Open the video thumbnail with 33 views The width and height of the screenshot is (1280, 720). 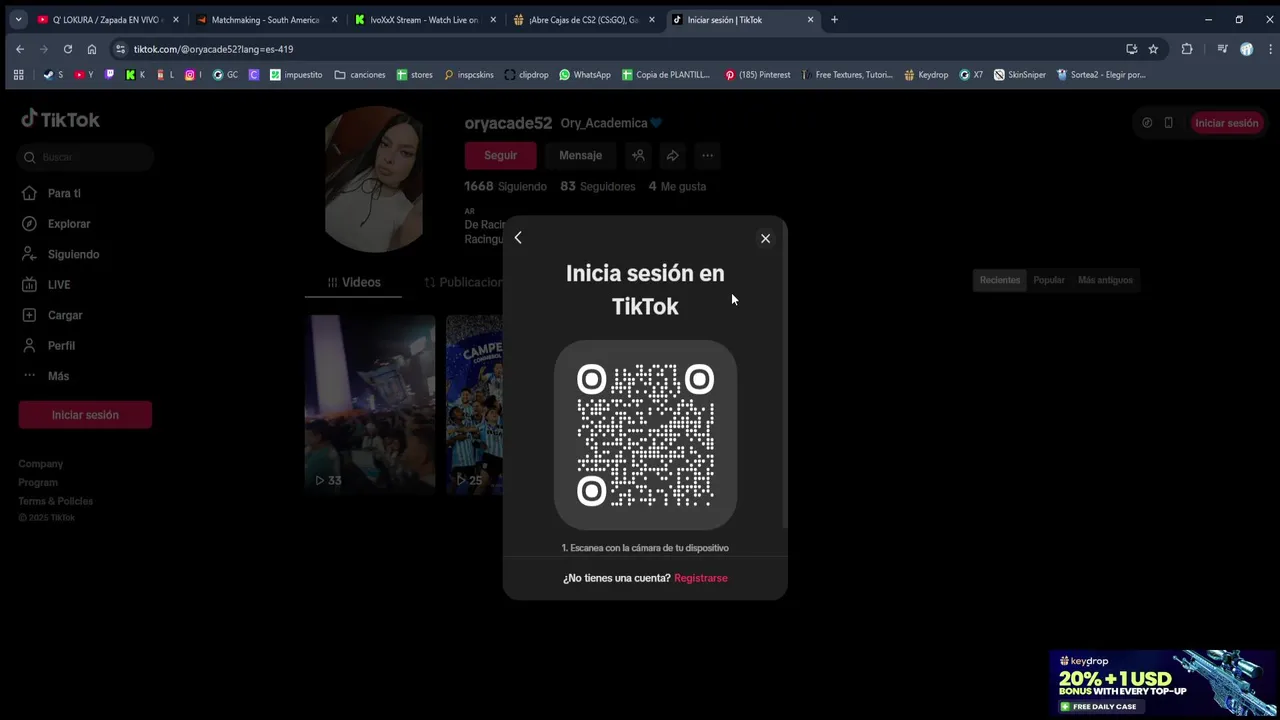(x=370, y=403)
